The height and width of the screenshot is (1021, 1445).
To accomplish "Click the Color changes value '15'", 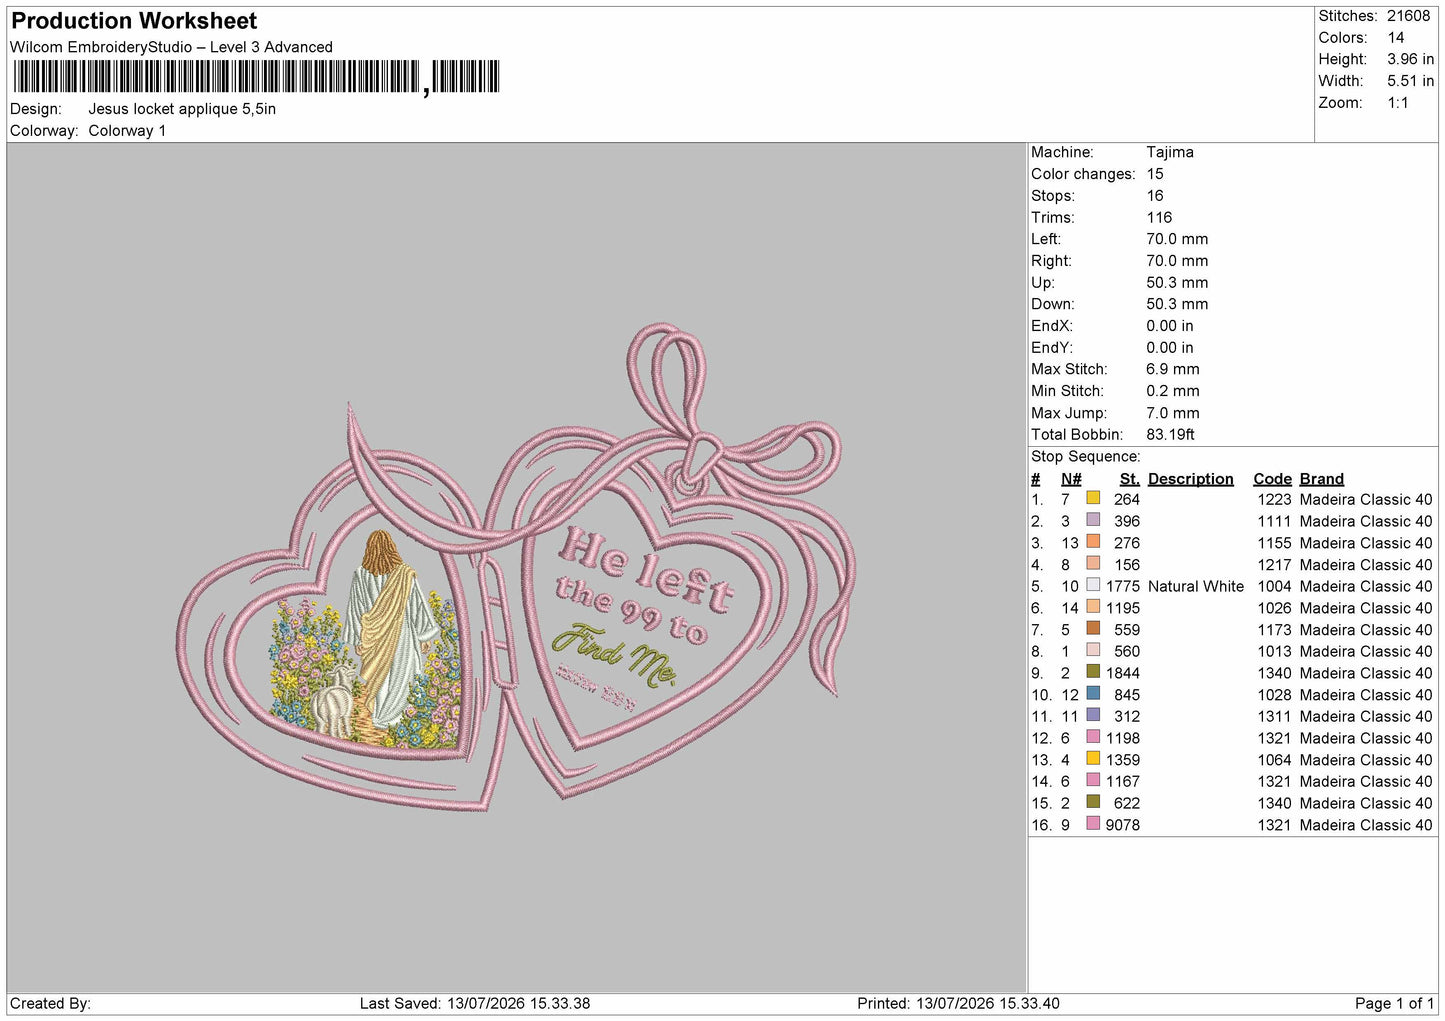I will coord(1155,174).
